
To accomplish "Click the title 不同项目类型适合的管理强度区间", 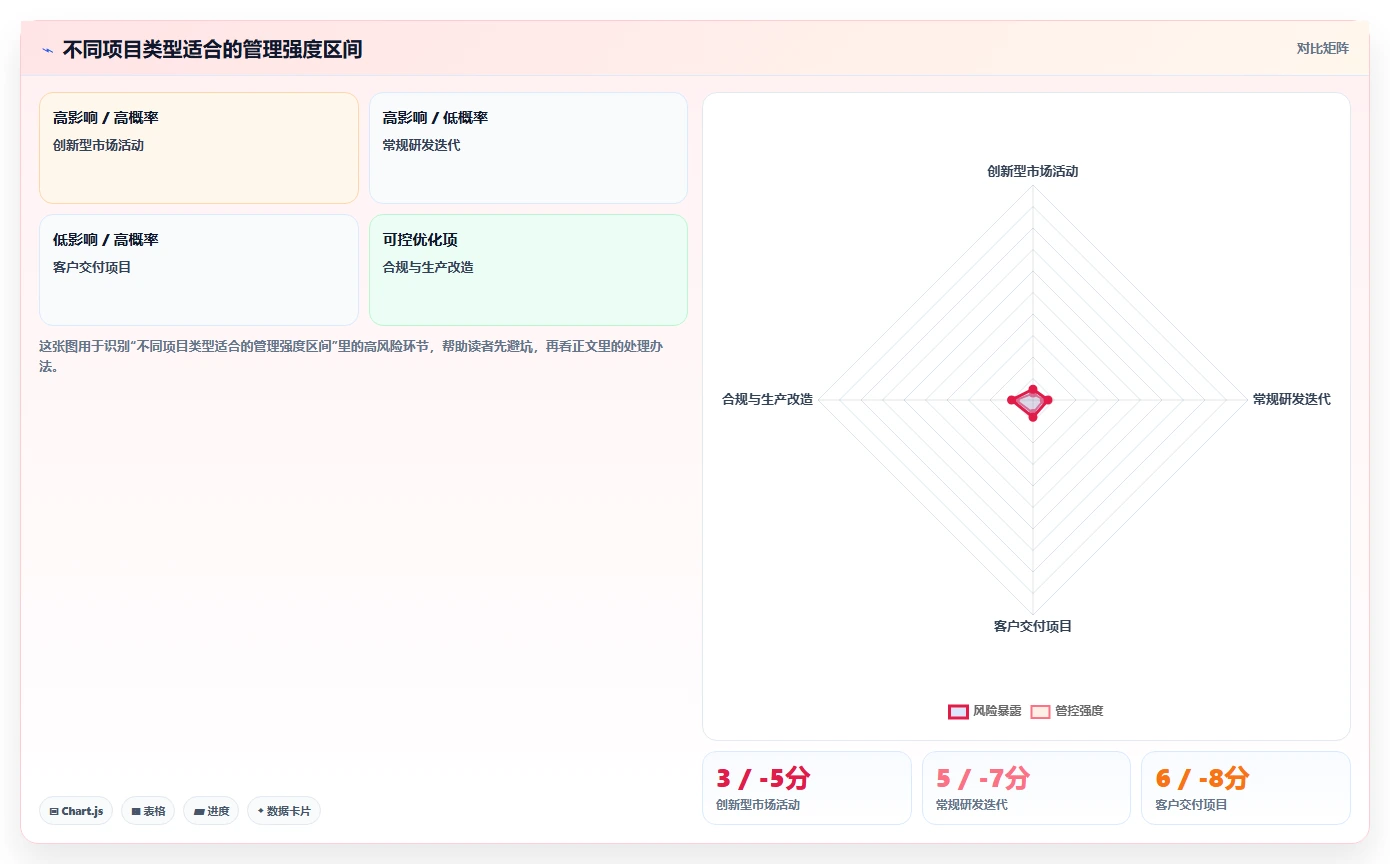I will point(212,49).
